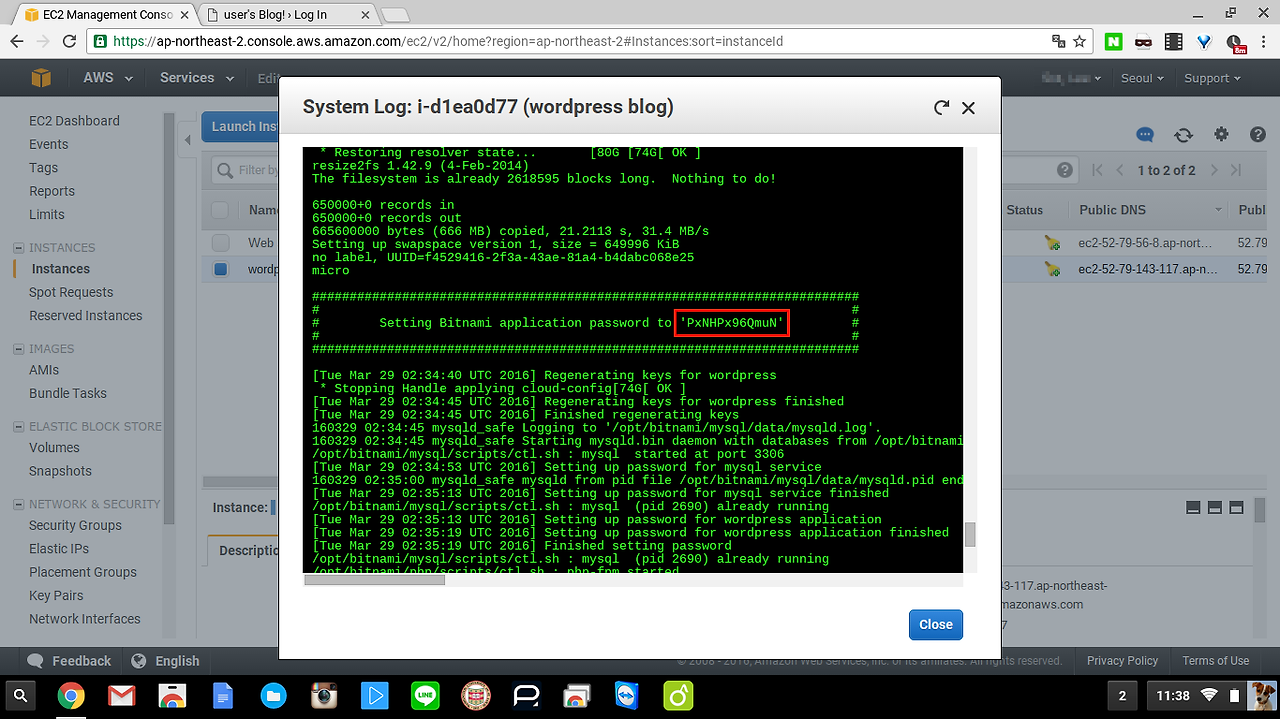Open the help question mark icon
Viewport: 1280px width, 719px height.
pos(1258,135)
